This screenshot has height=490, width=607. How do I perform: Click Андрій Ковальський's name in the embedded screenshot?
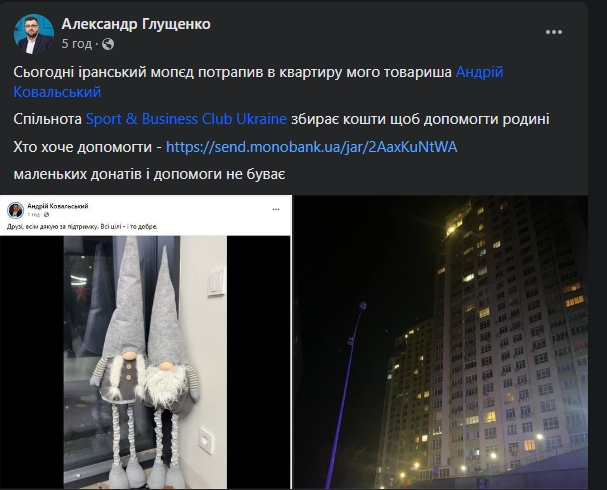coord(58,206)
